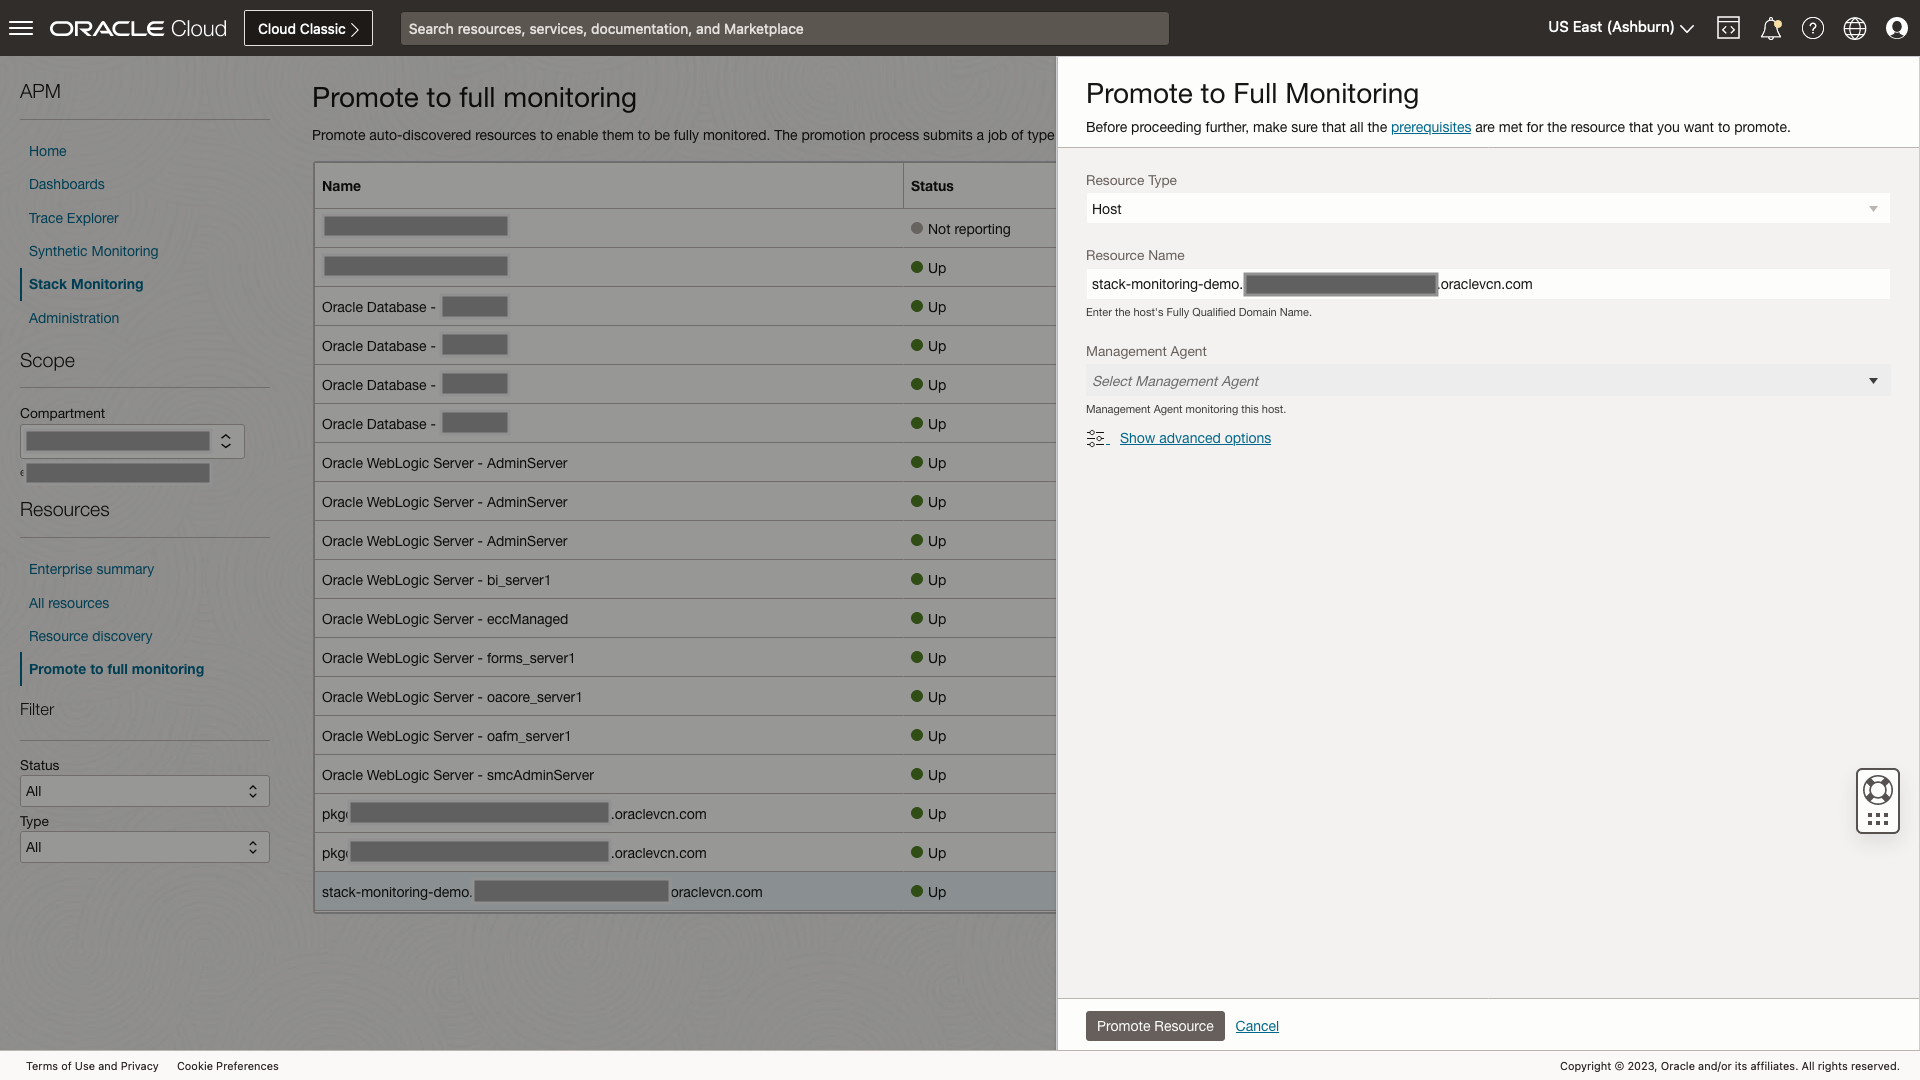Cancel the Promote to Full Monitoring panel
Viewport: 1920px width, 1080px height.
point(1257,1026)
